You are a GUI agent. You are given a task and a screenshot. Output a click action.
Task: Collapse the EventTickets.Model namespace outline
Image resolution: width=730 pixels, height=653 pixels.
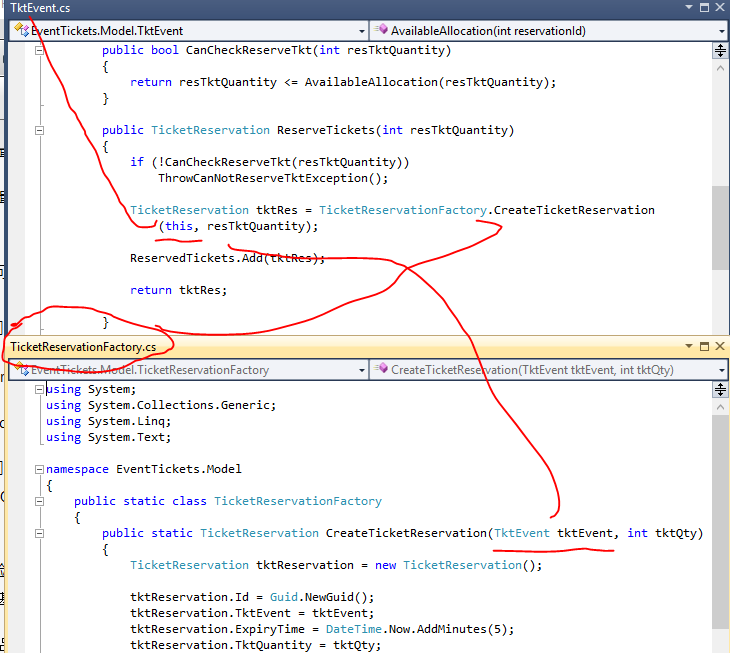coord(40,469)
